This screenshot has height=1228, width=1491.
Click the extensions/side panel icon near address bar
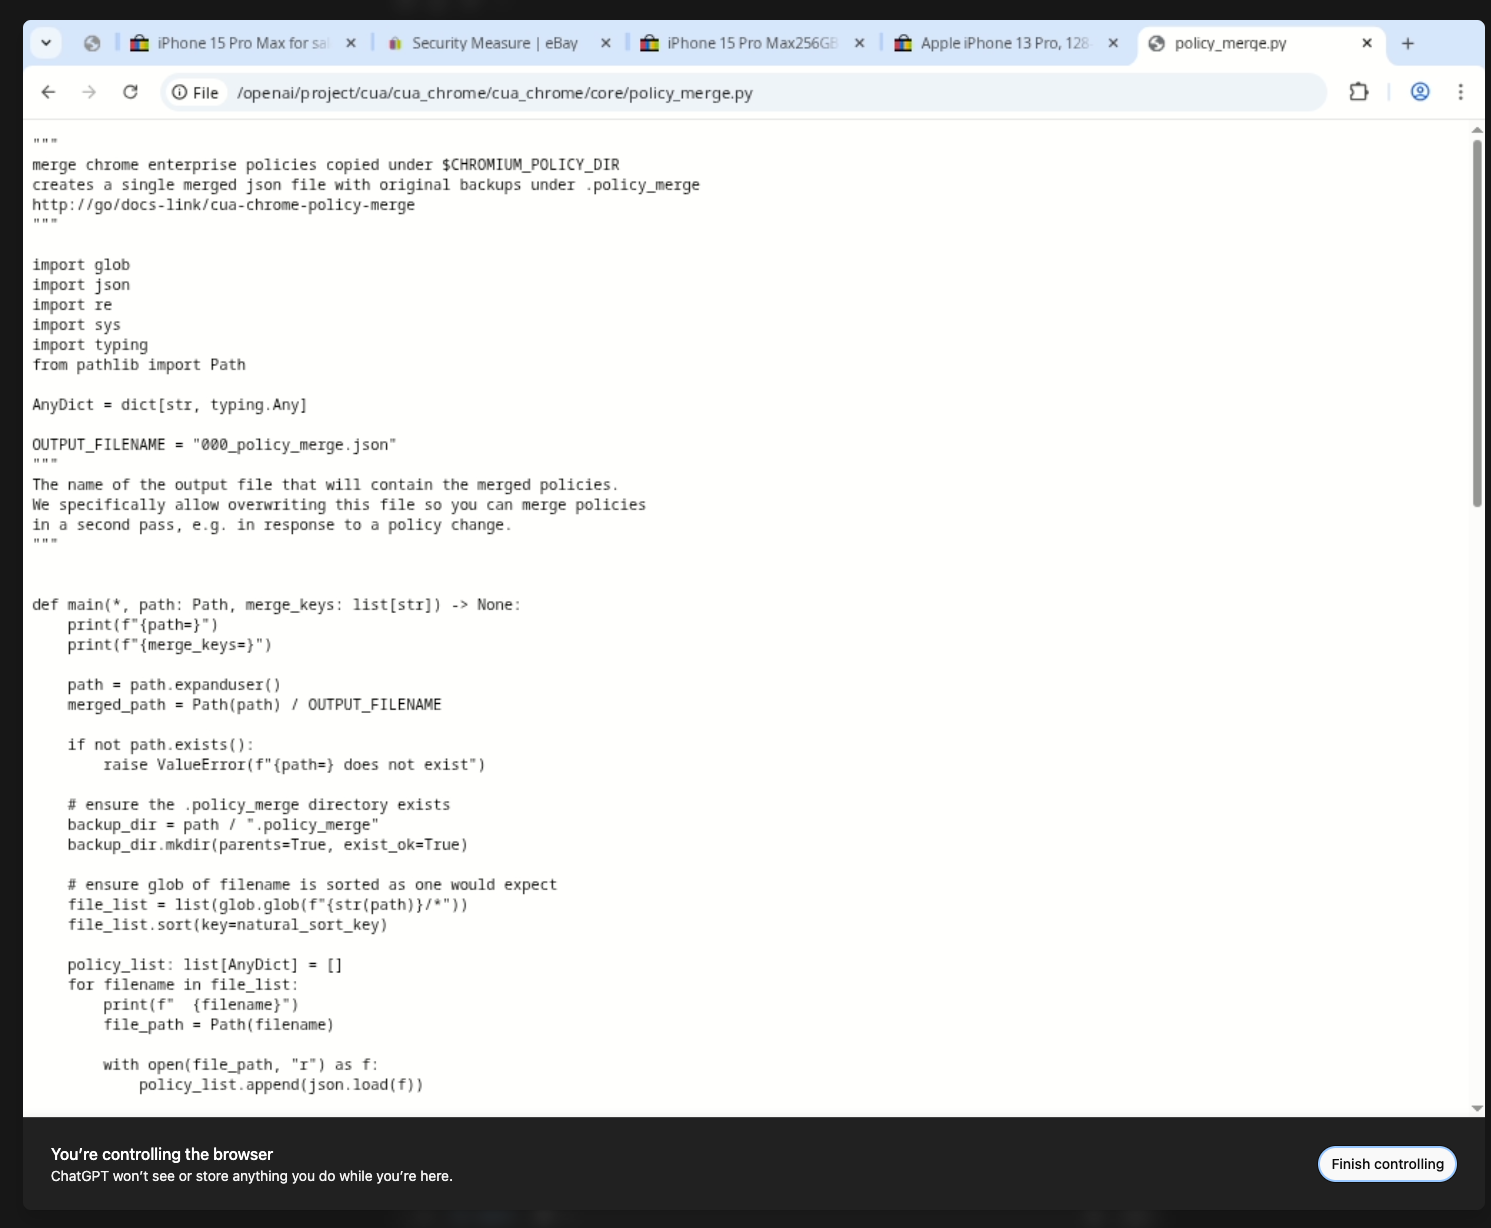[1357, 92]
